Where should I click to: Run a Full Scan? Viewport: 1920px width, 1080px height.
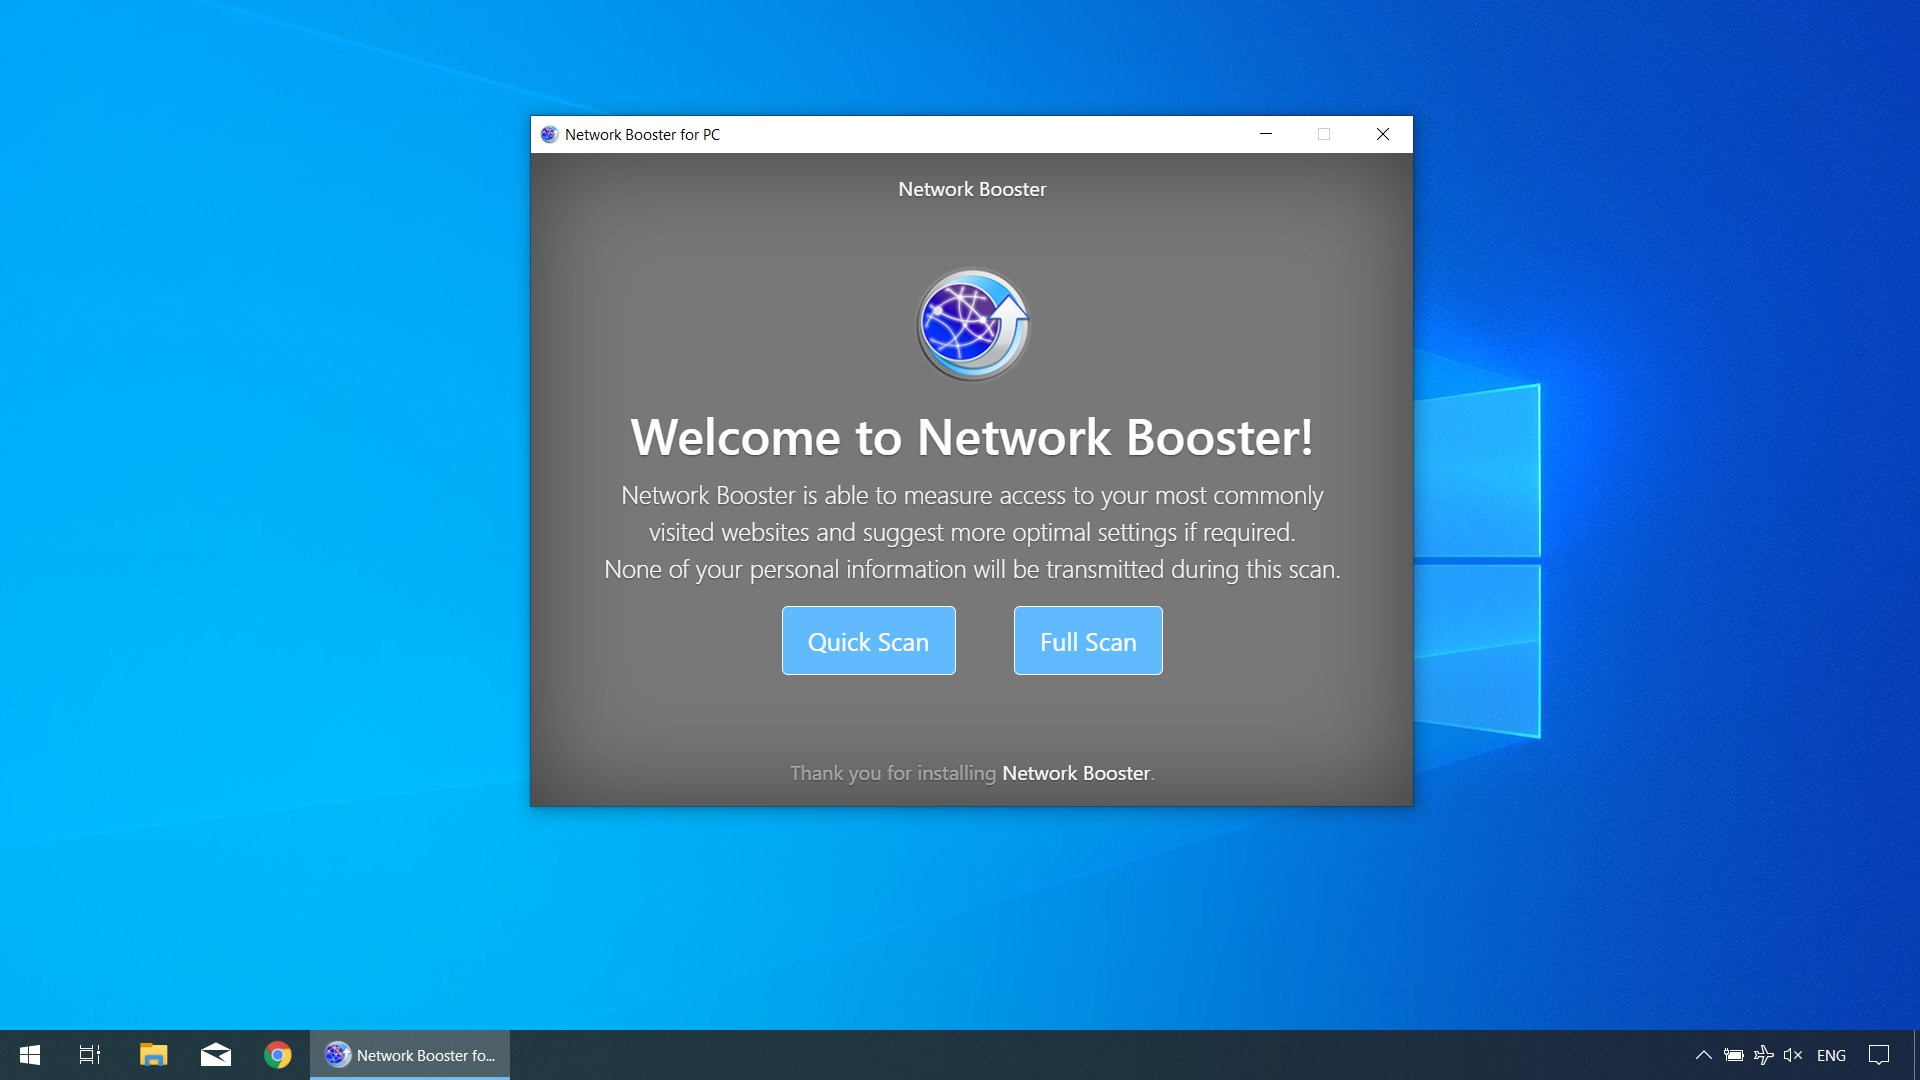pyautogui.click(x=1087, y=641)
